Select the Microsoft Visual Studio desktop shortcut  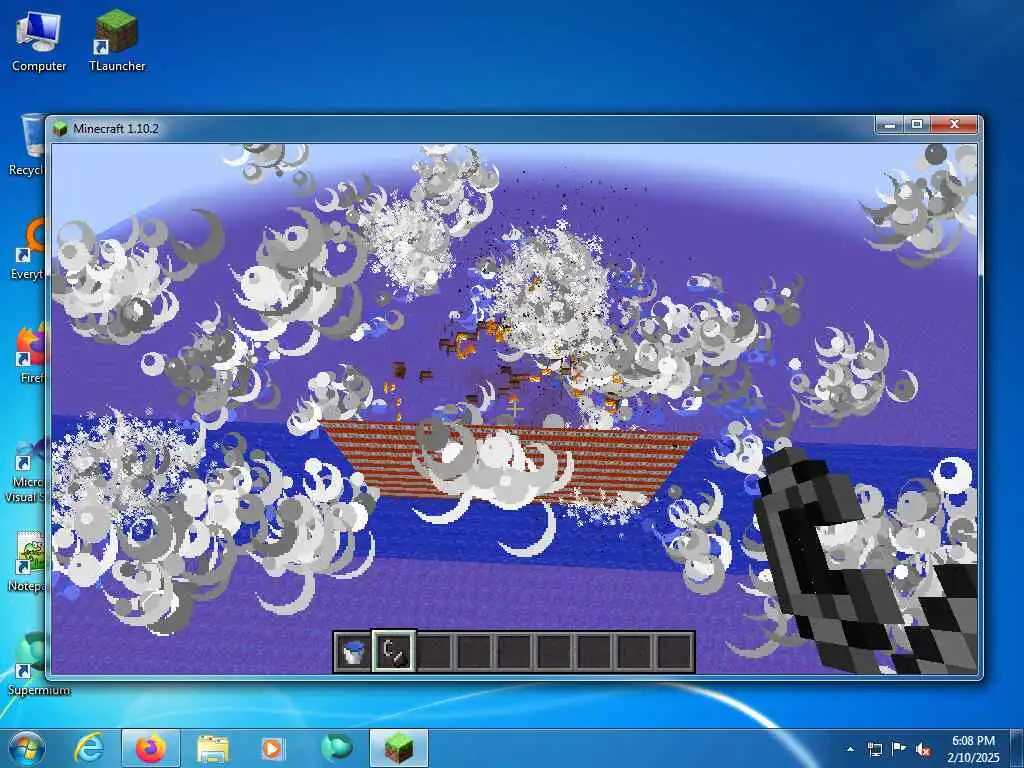[26, 472]
